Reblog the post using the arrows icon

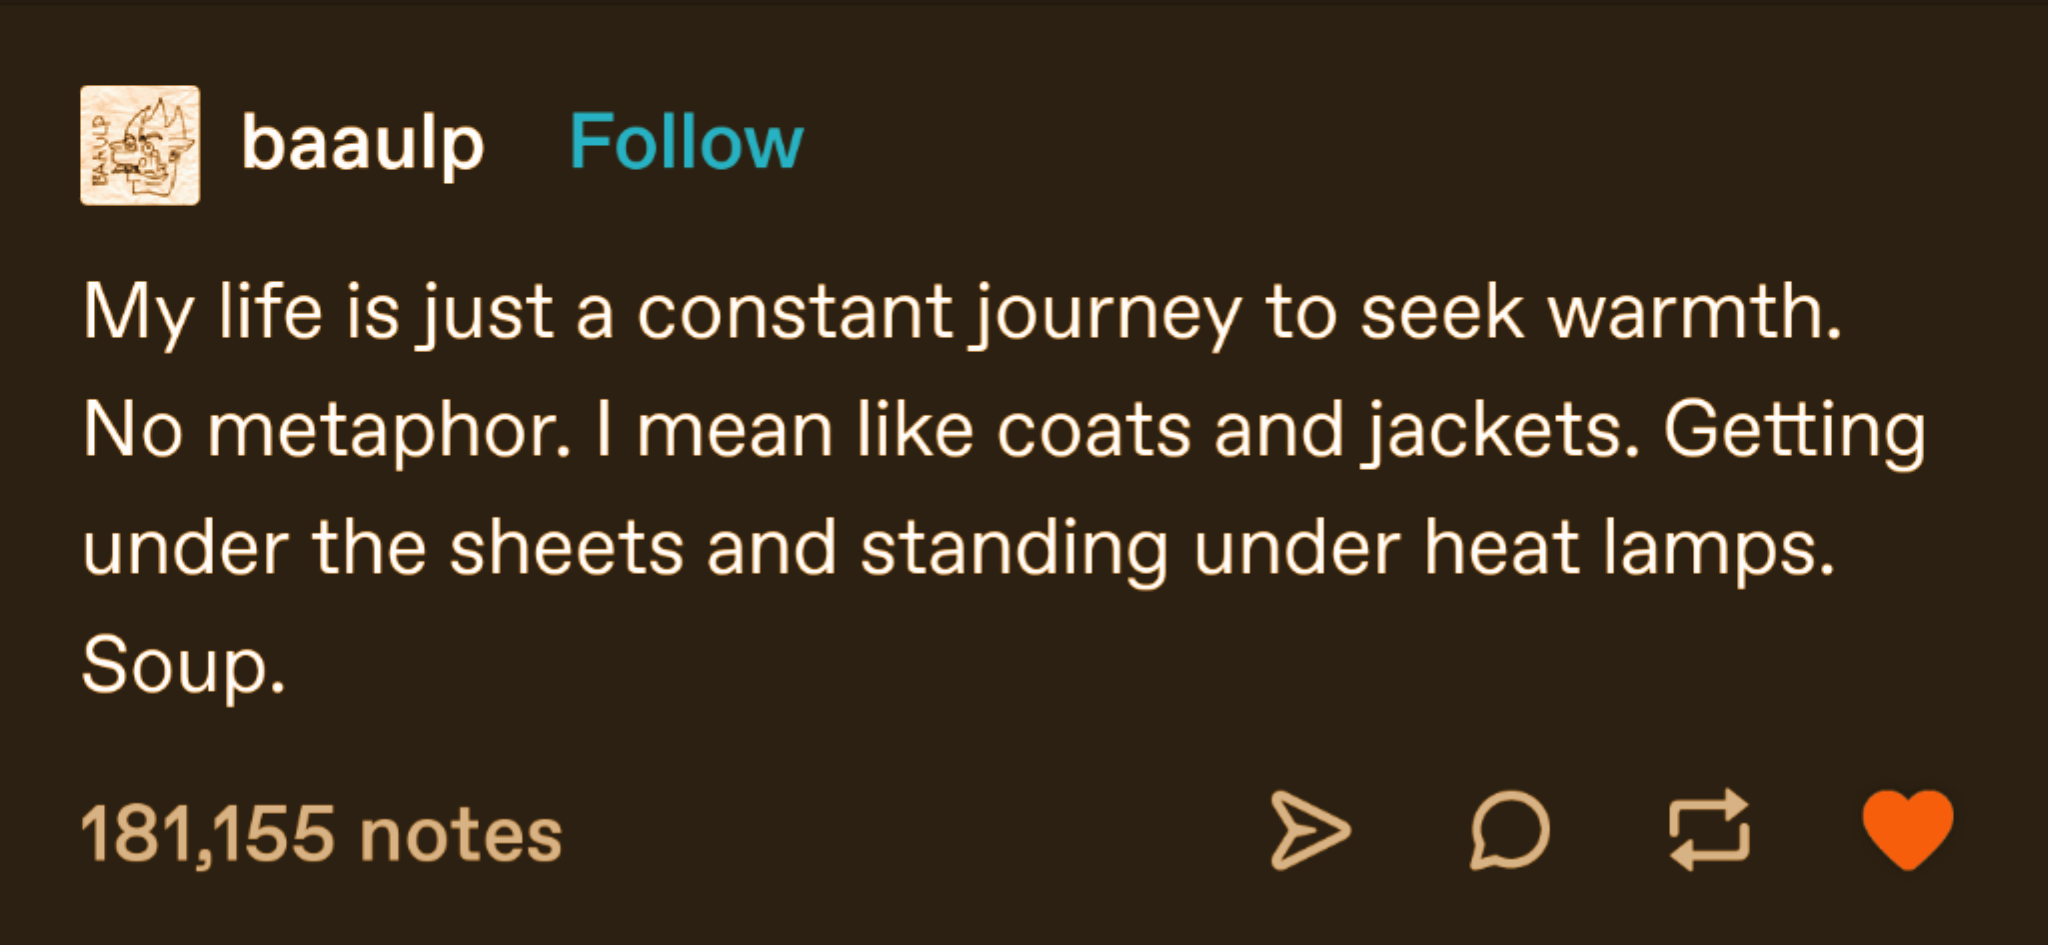1709,830
